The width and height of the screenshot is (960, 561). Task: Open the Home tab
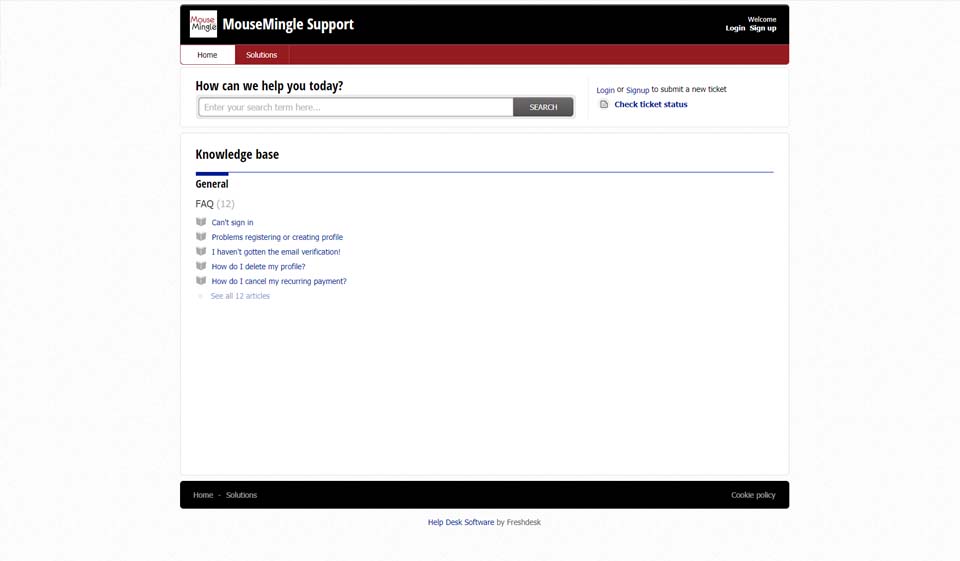207,55
